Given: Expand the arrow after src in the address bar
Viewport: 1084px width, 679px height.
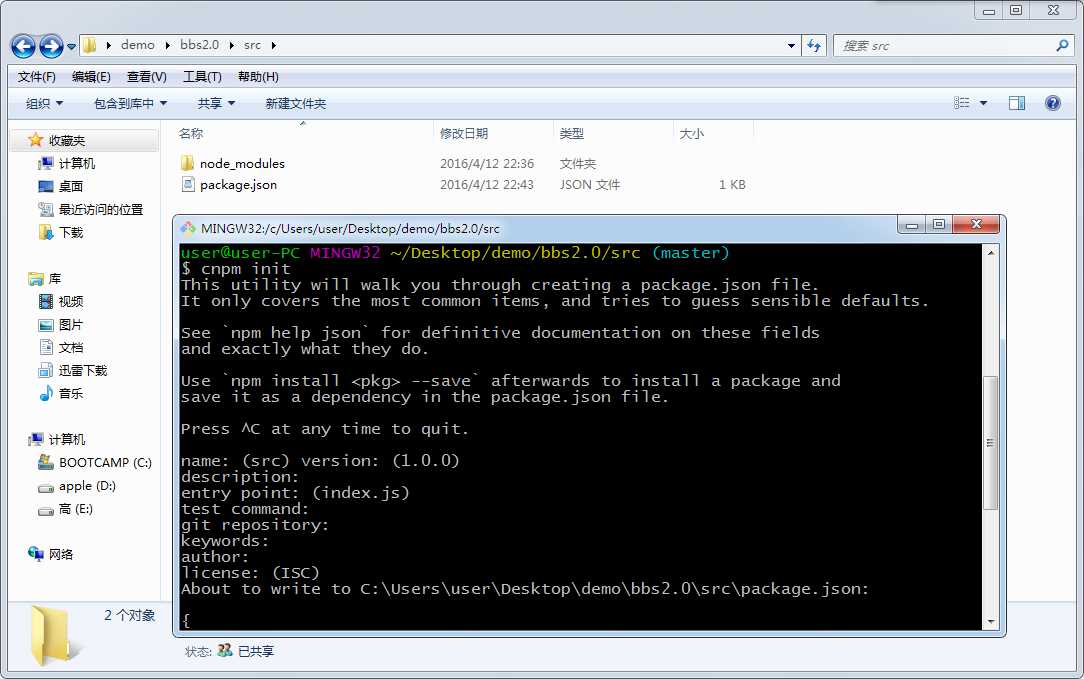Looking at the screenshot, I should pyautogui.click(x=274, y=46).
